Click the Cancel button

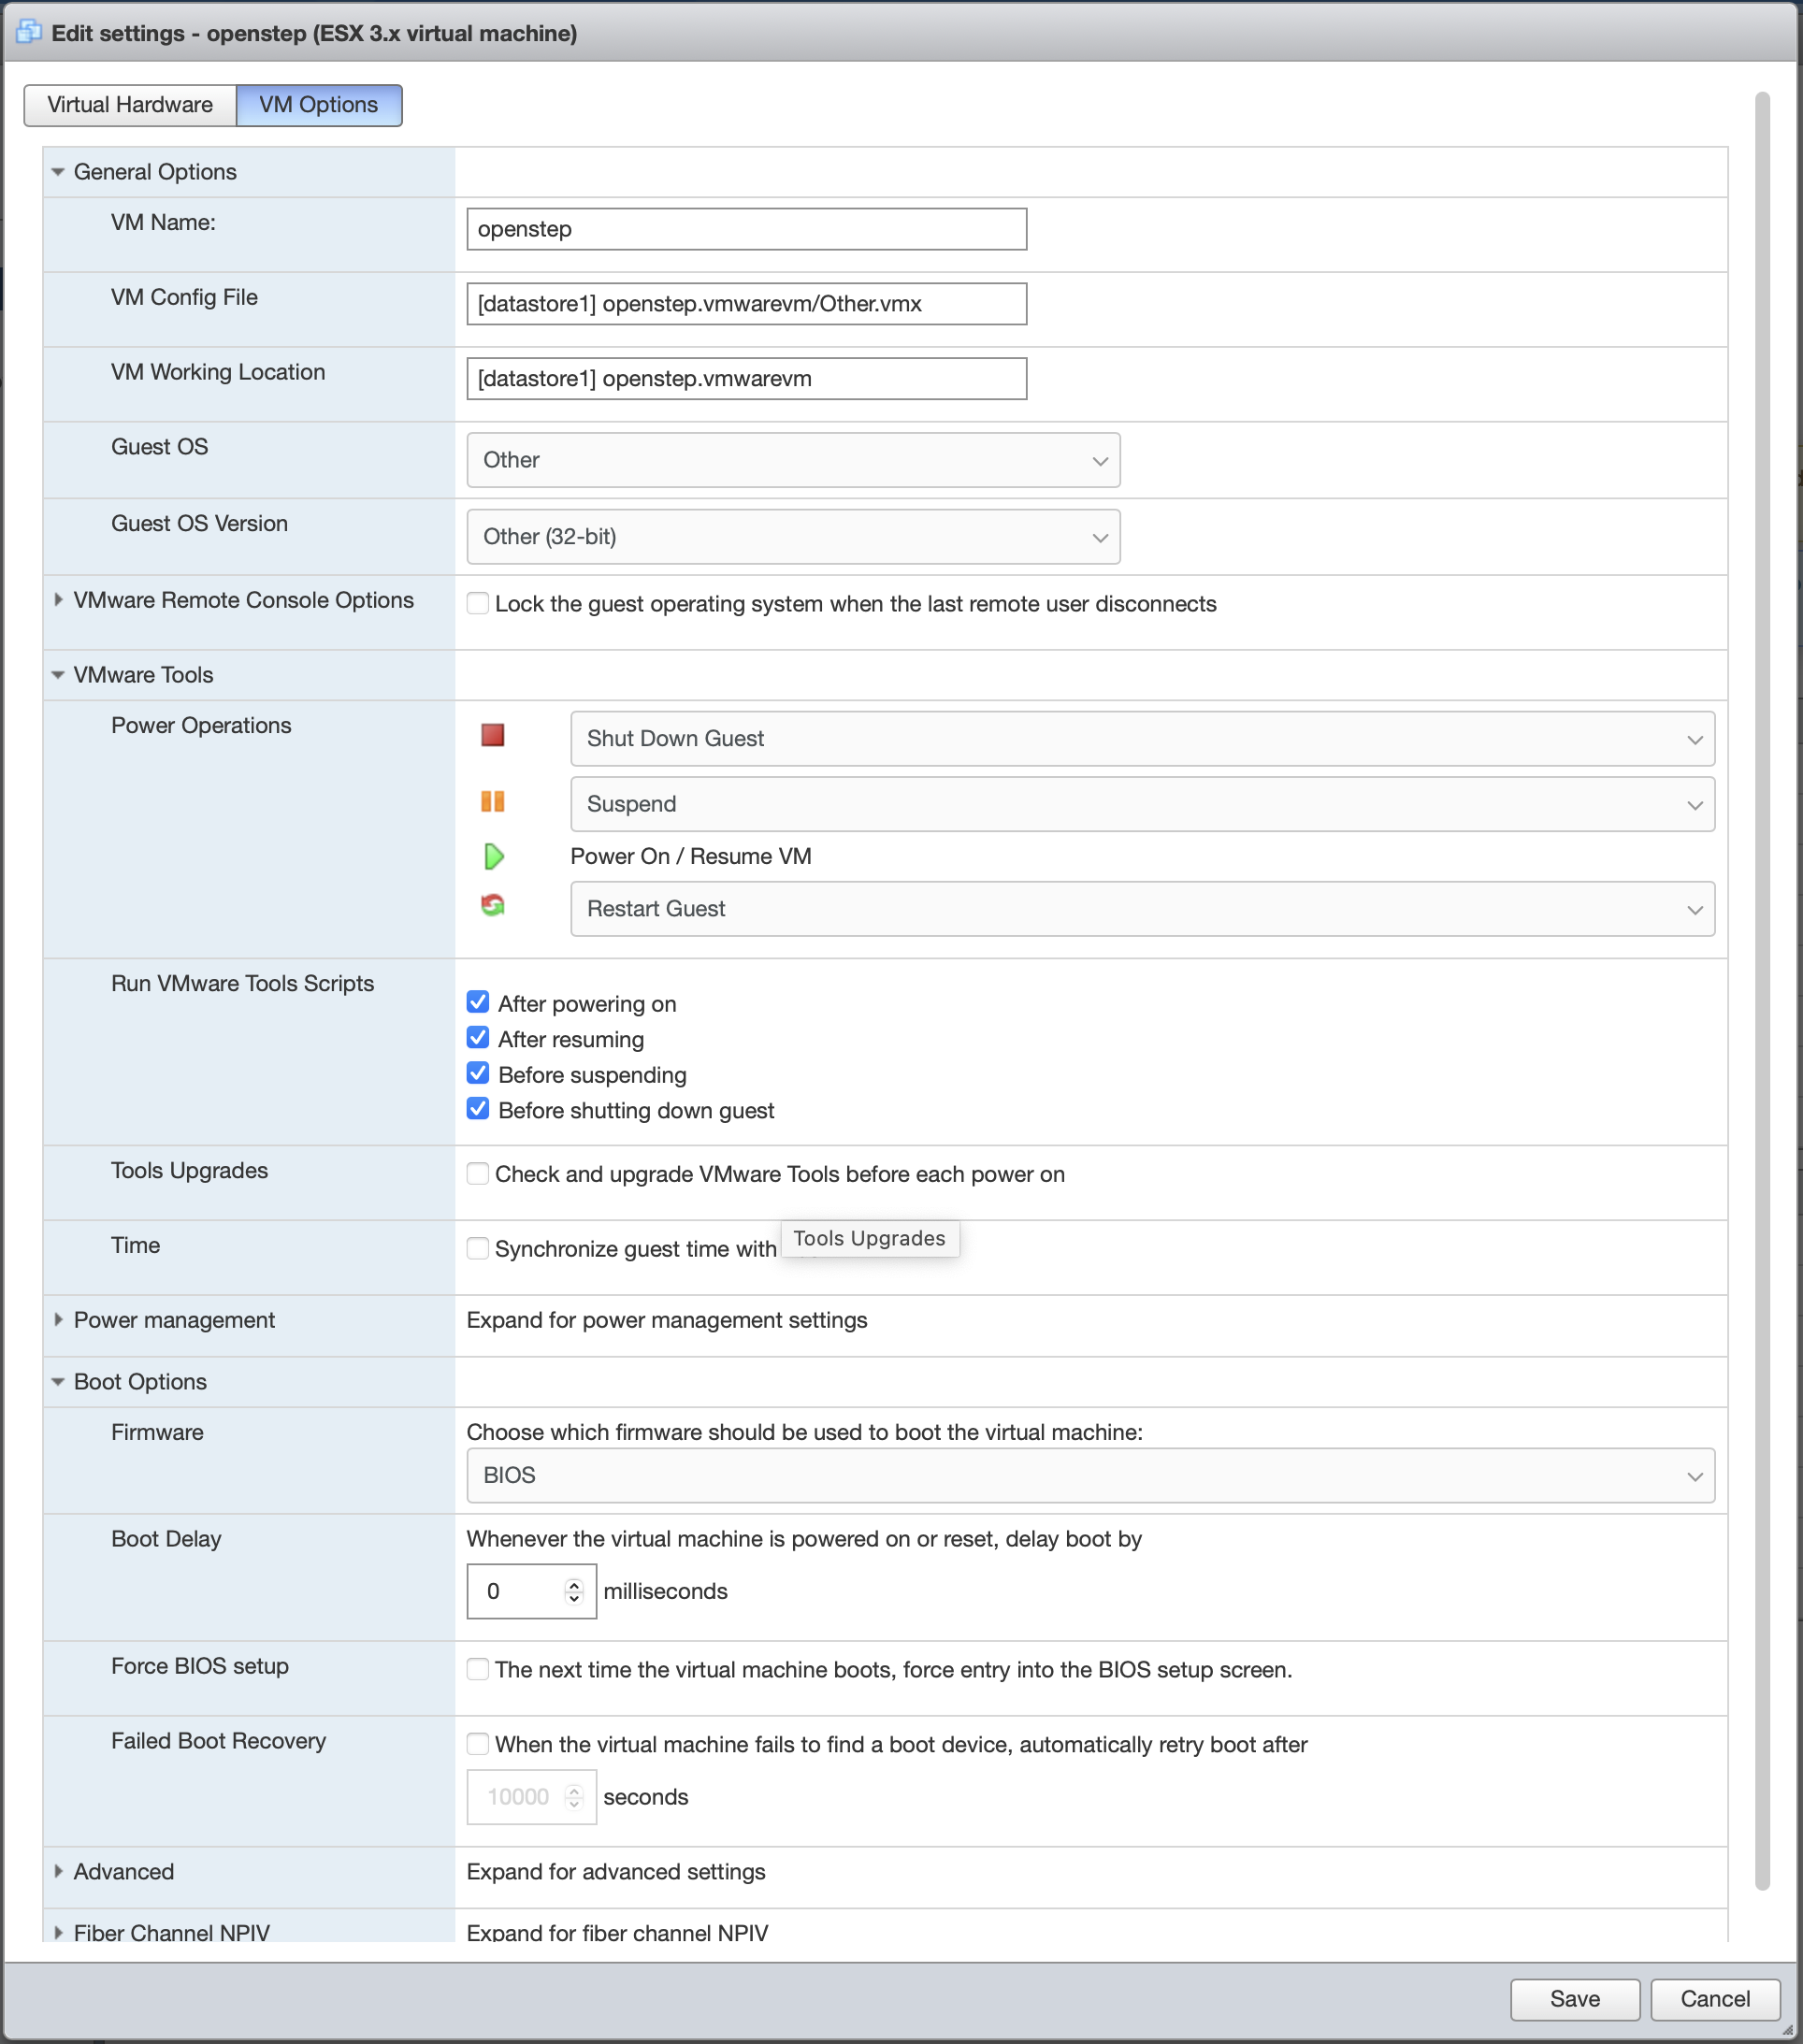pyautogui.click(x=1714, y=1998)
